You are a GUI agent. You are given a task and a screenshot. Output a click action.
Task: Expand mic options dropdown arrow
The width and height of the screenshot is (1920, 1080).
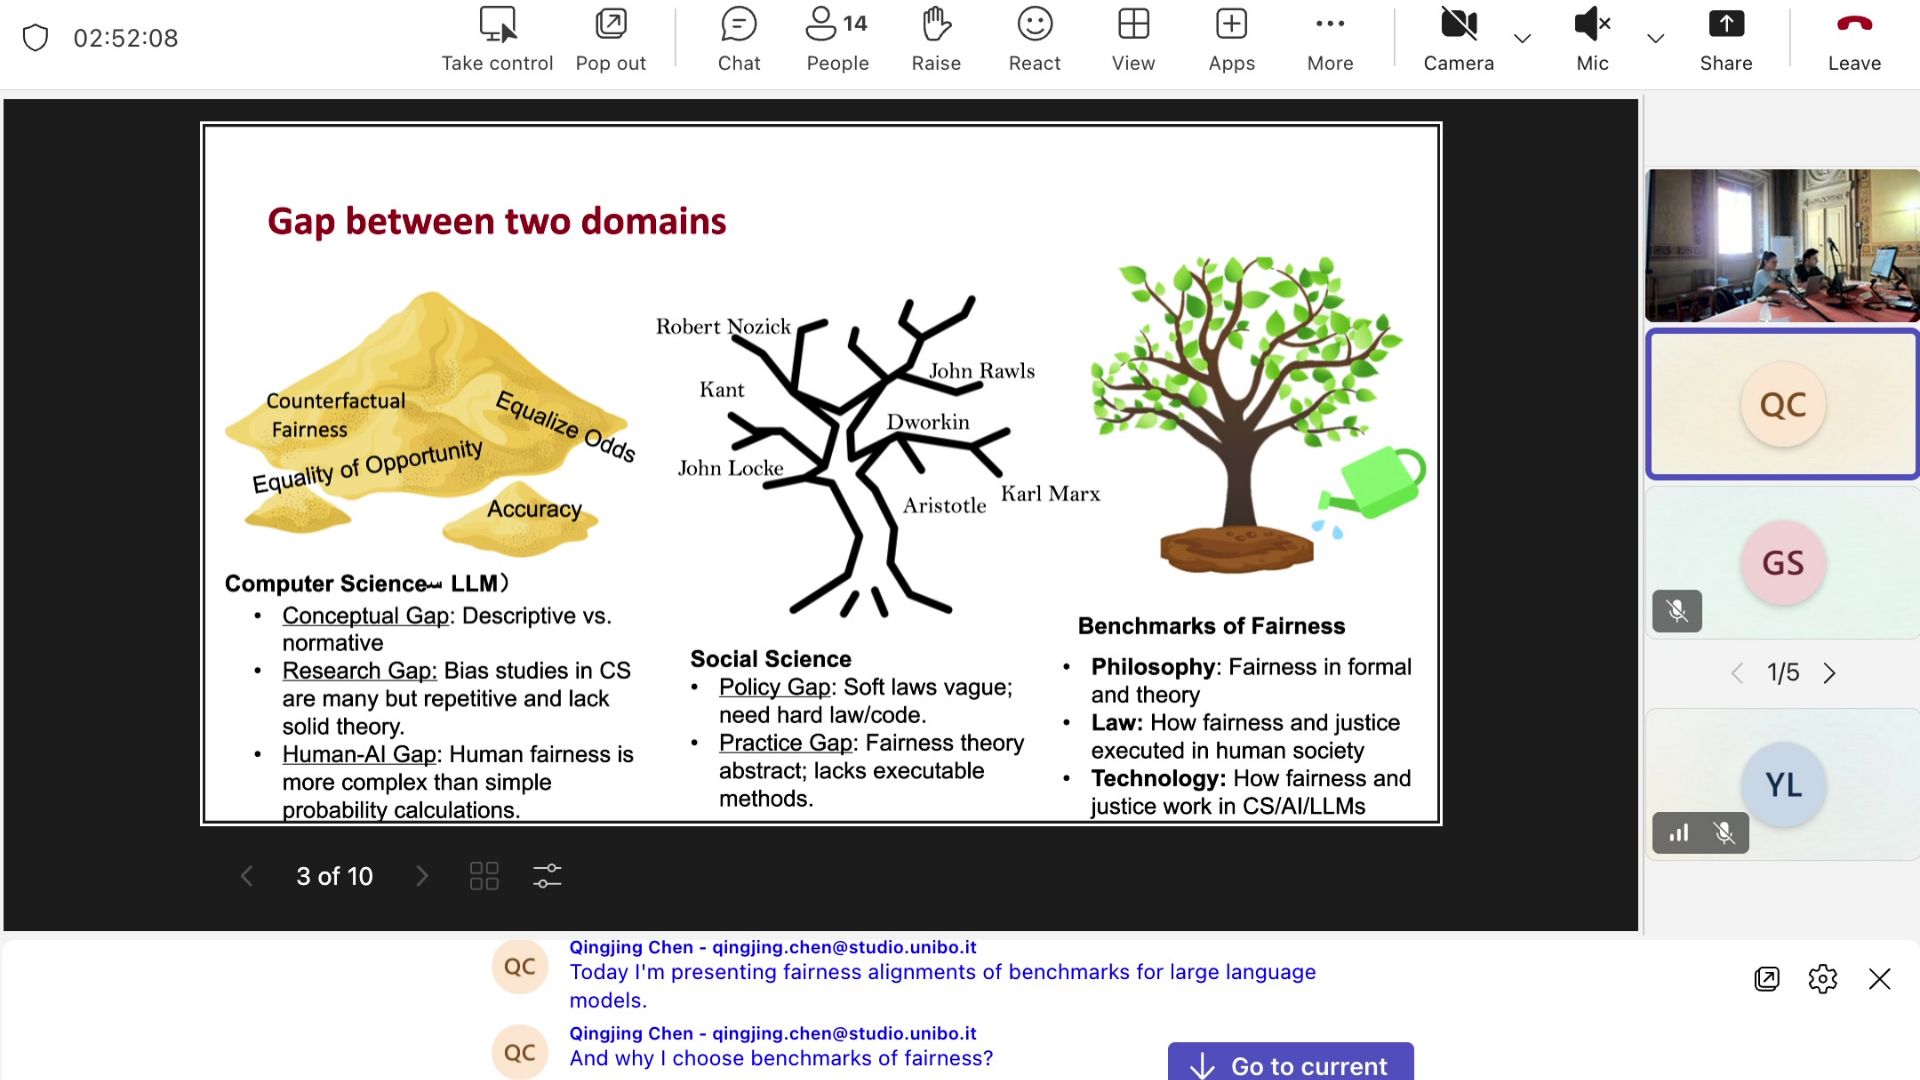pyautogui.click(x=1655, y=39)
